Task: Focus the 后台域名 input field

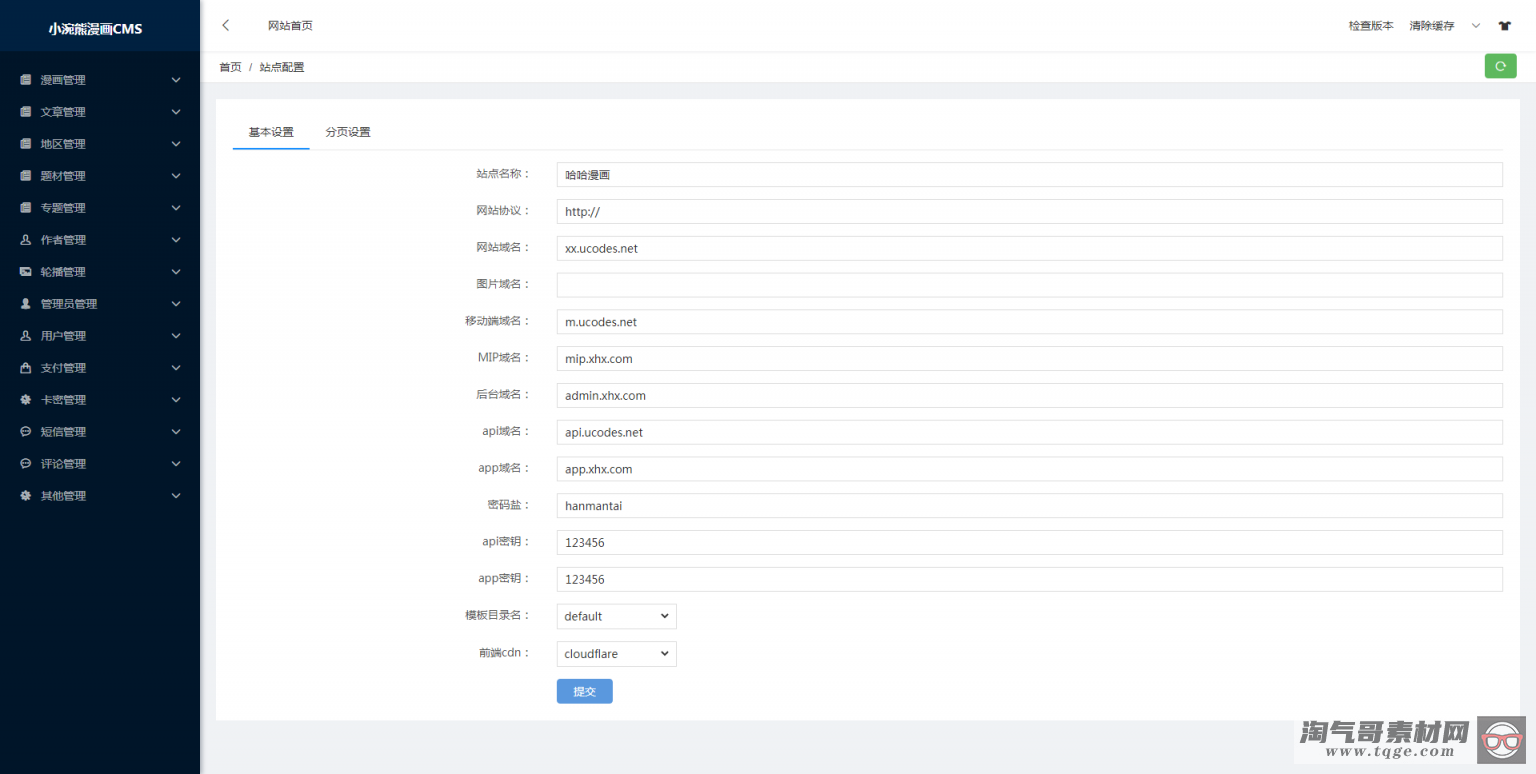Action: point(1030,395)
